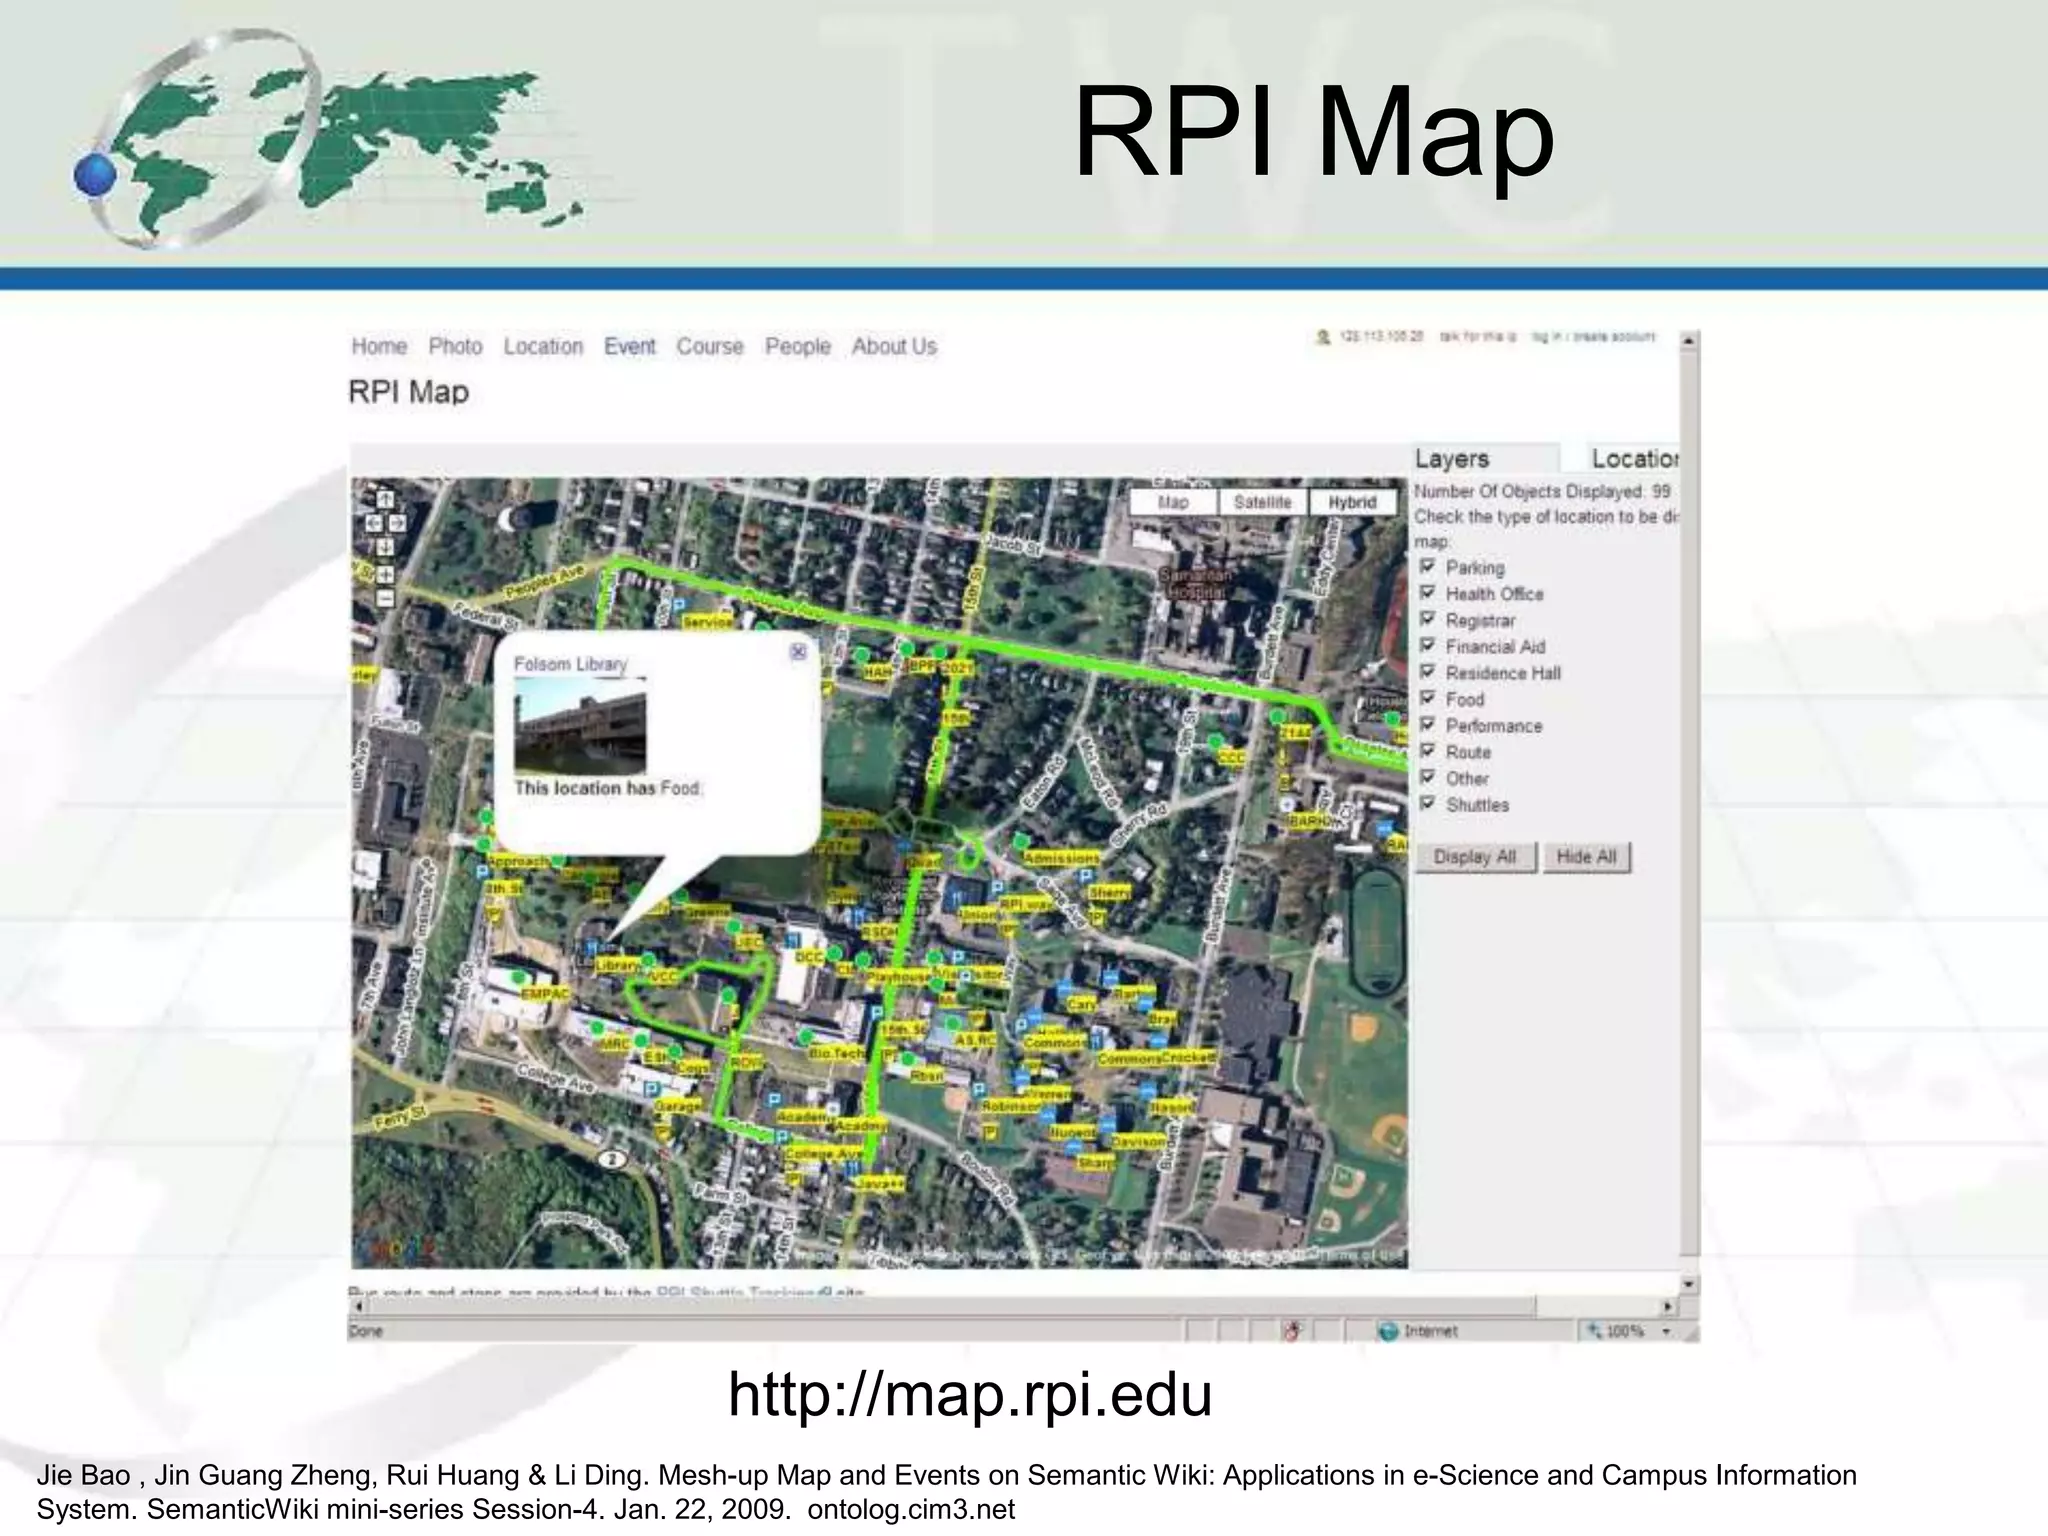Click the user icon next to the IP address
The image size is (2048, 1536).
pyautogui.click(x=1324, y=337)
